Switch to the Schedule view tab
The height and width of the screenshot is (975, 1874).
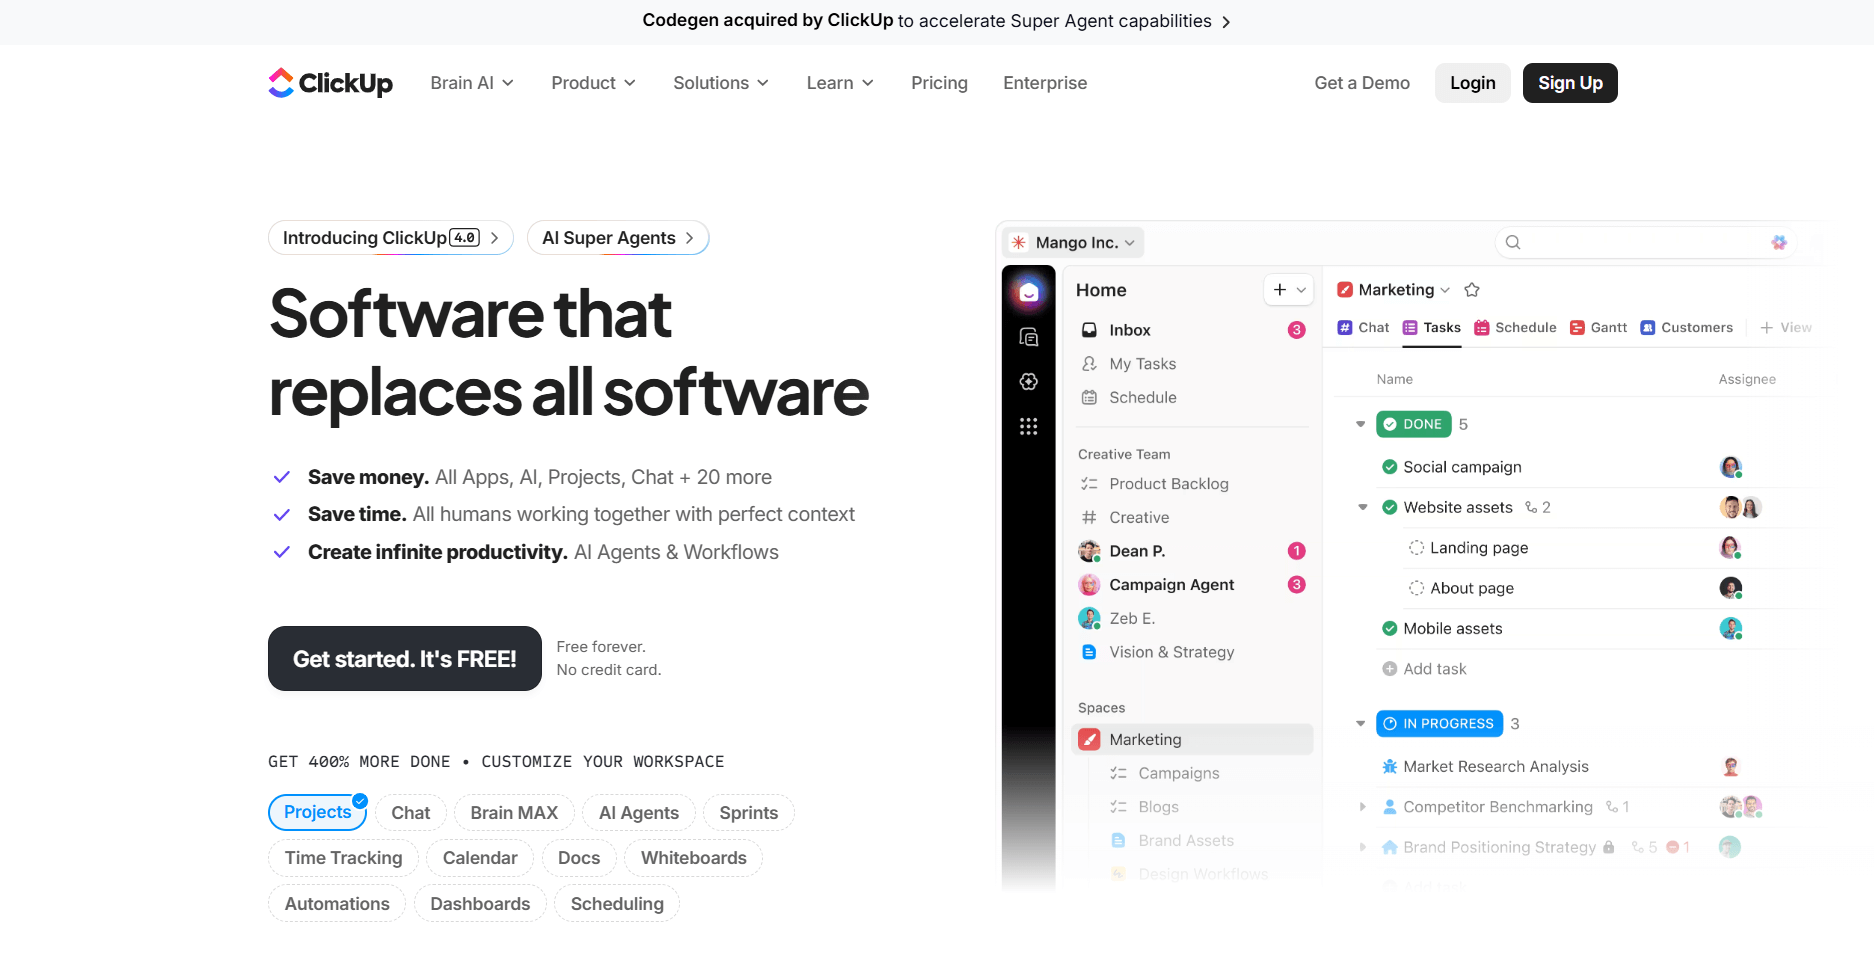pyautogui.click(x=1516, y=328)
